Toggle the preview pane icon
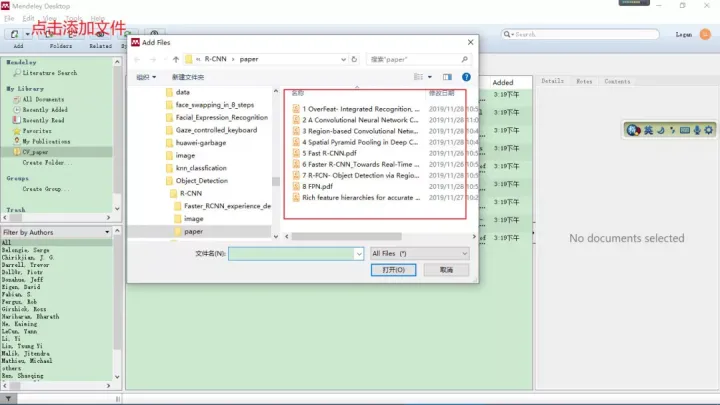 [447, 77]
